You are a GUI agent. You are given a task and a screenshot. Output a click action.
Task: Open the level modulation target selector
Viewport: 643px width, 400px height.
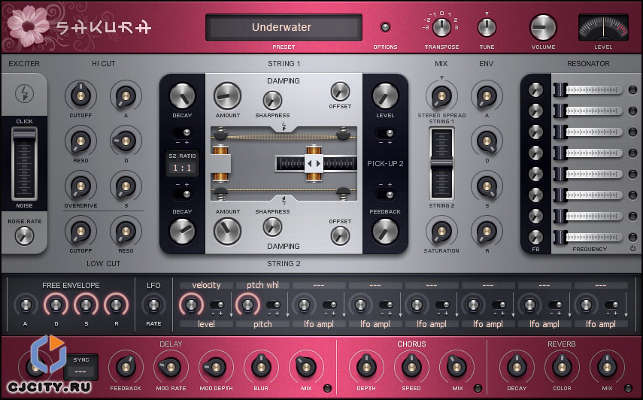(206, 324)
